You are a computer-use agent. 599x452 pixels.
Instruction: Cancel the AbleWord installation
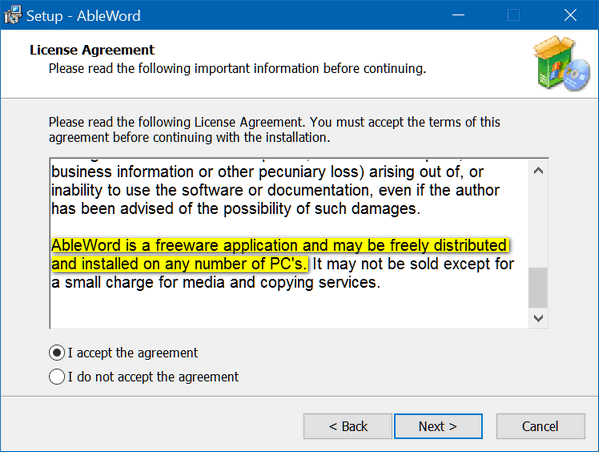click(540, 426)
